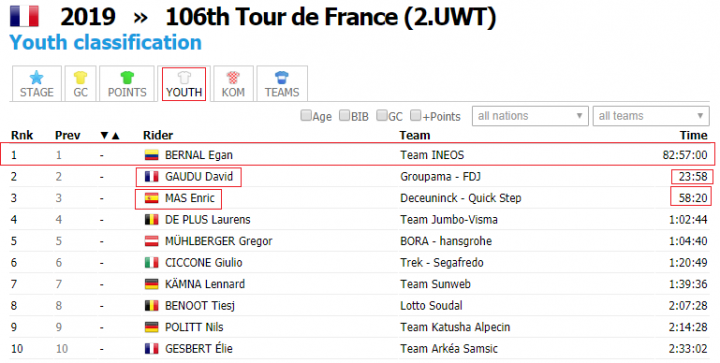Toggle the +Points checkbox

tap(415, 116)
